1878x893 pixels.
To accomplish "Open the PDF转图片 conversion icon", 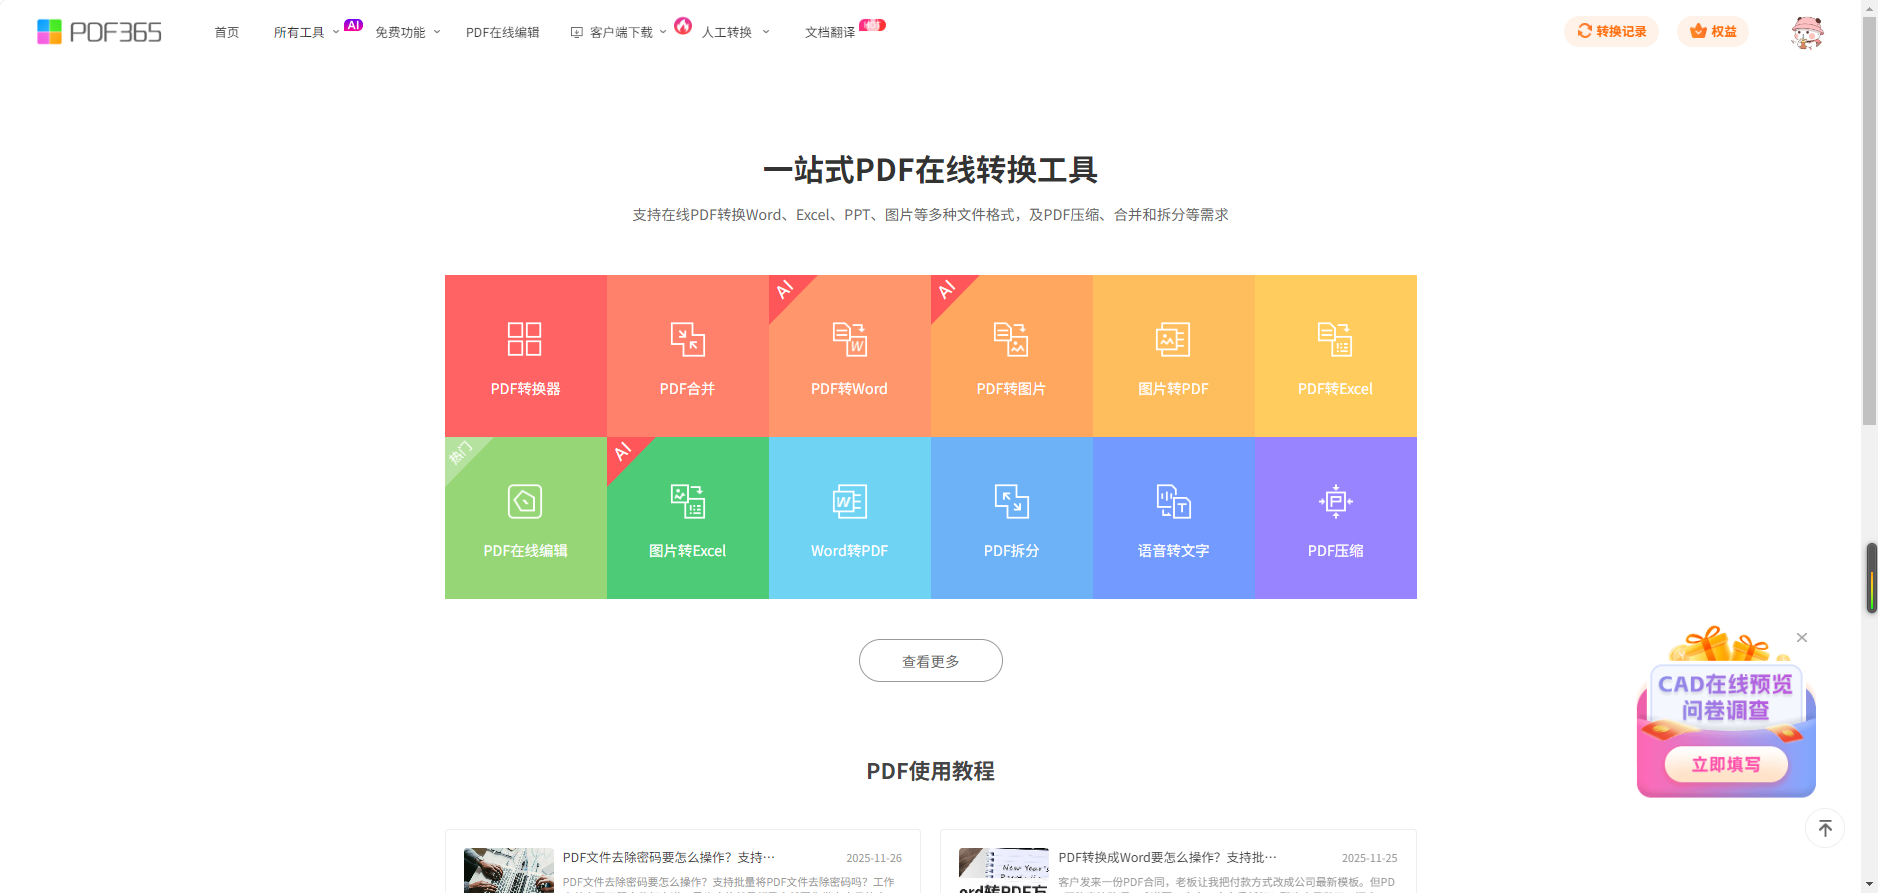I will point(1011,340).
